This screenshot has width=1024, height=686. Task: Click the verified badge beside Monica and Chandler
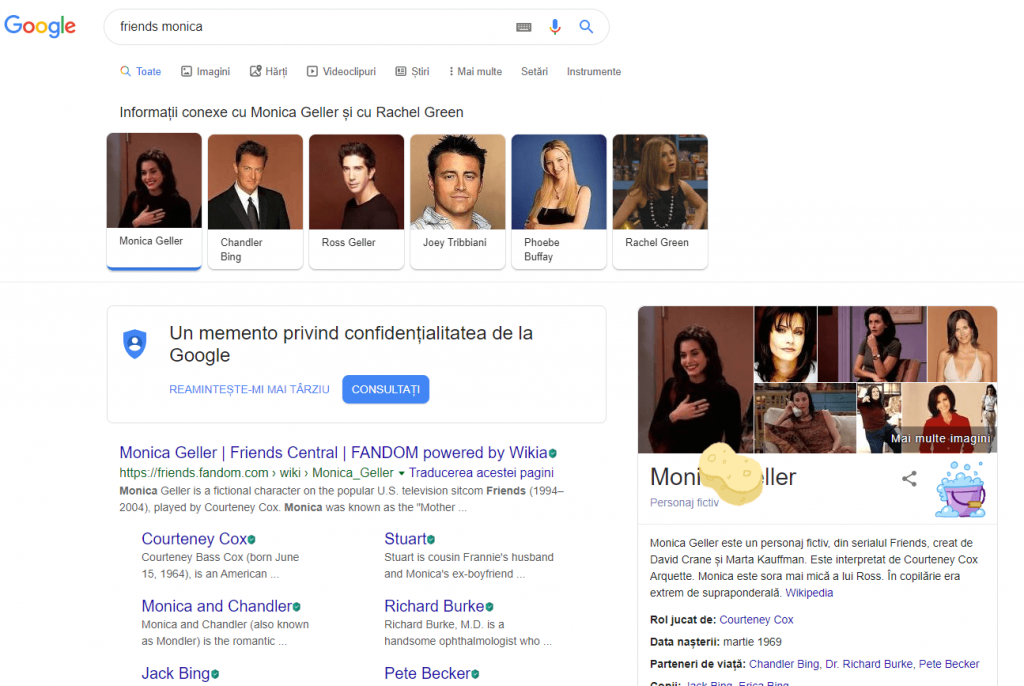(x=296, y=607)
